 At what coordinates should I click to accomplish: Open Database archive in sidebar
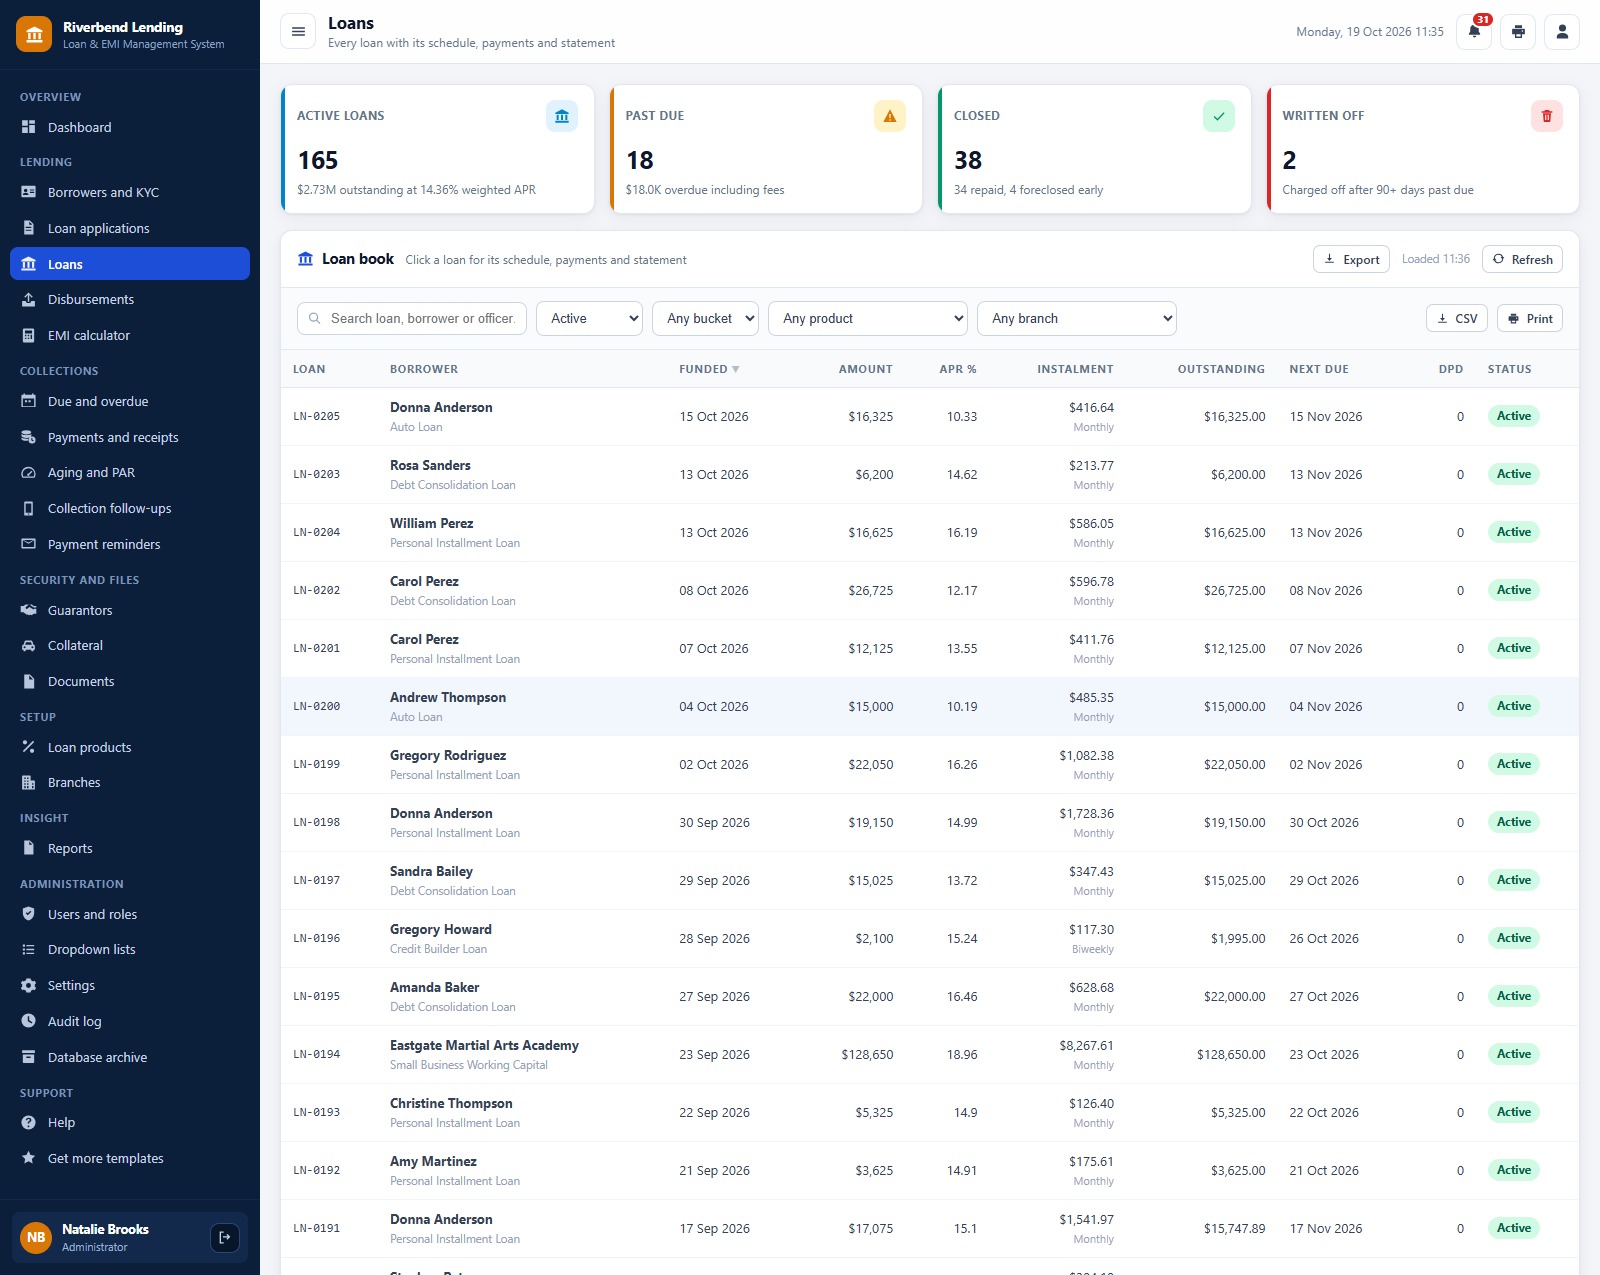point(130,1057)
